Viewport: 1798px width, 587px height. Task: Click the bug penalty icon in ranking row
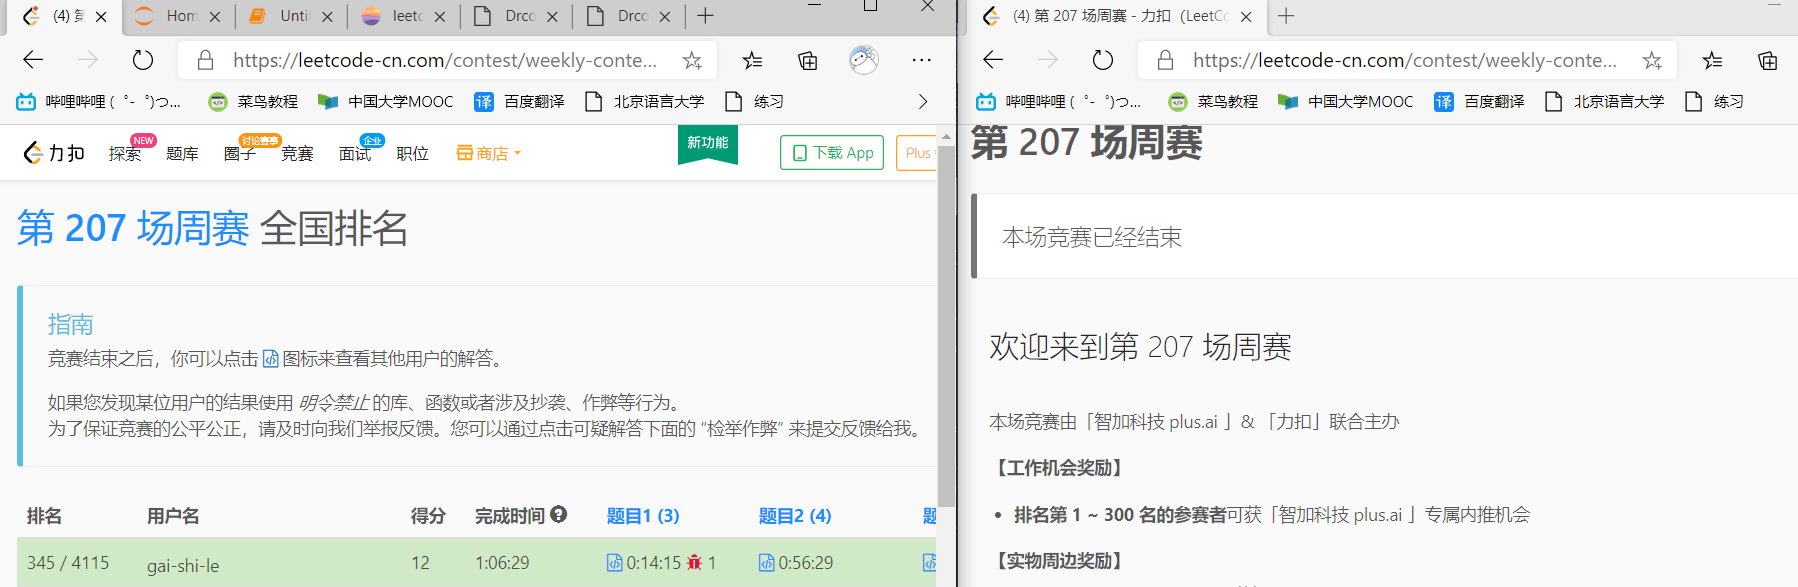pos(694,563)
